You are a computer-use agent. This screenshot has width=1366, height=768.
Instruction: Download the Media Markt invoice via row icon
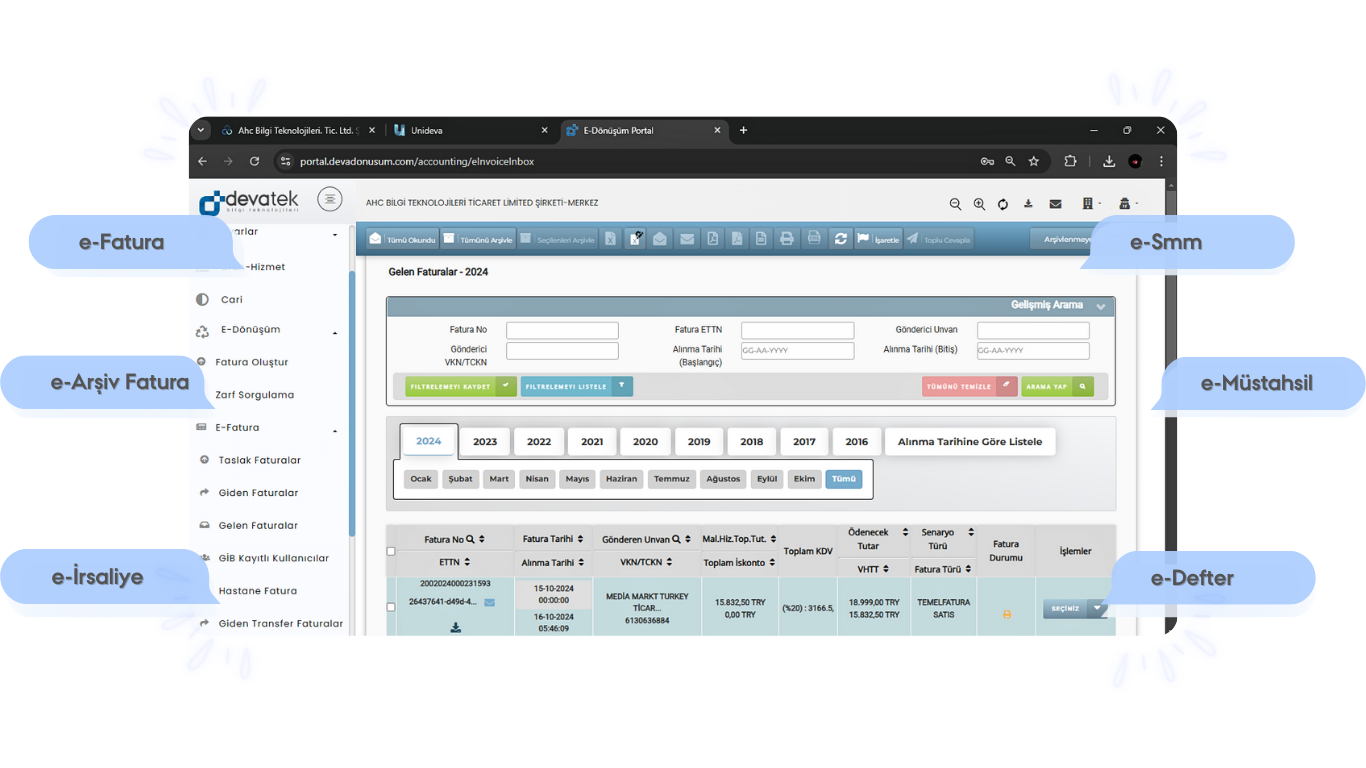point(456,627)
